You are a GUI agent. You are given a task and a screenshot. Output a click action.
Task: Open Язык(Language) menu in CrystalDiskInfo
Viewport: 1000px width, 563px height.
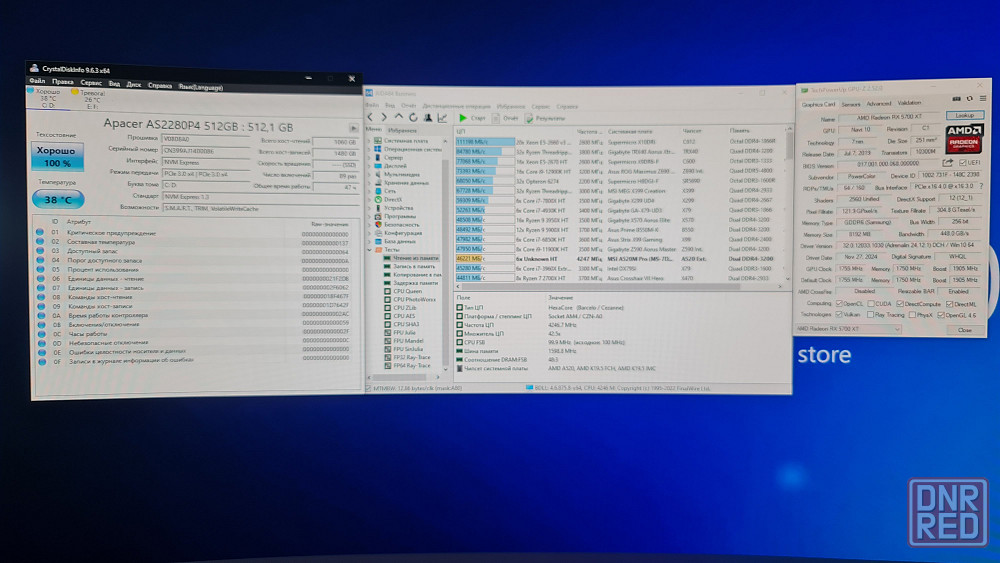point(200,87)
